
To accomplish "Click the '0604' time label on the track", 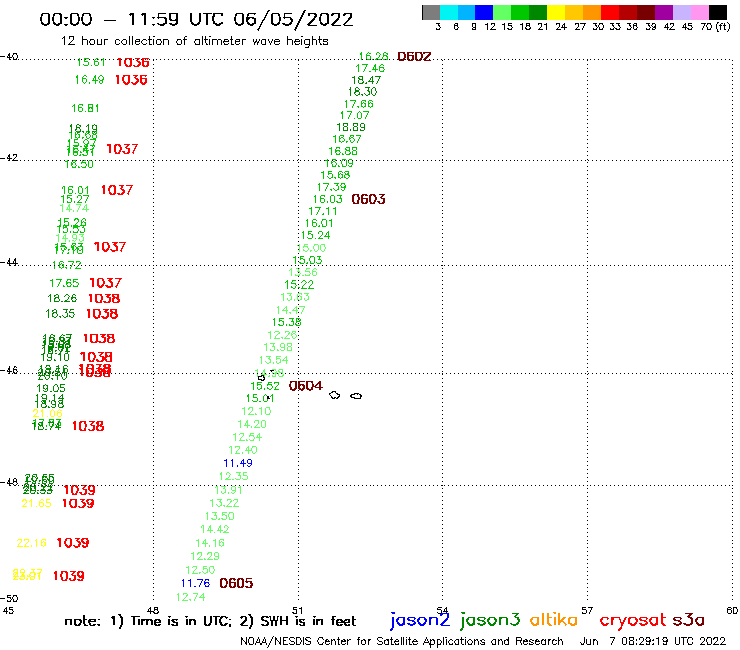I will point(306,386).
